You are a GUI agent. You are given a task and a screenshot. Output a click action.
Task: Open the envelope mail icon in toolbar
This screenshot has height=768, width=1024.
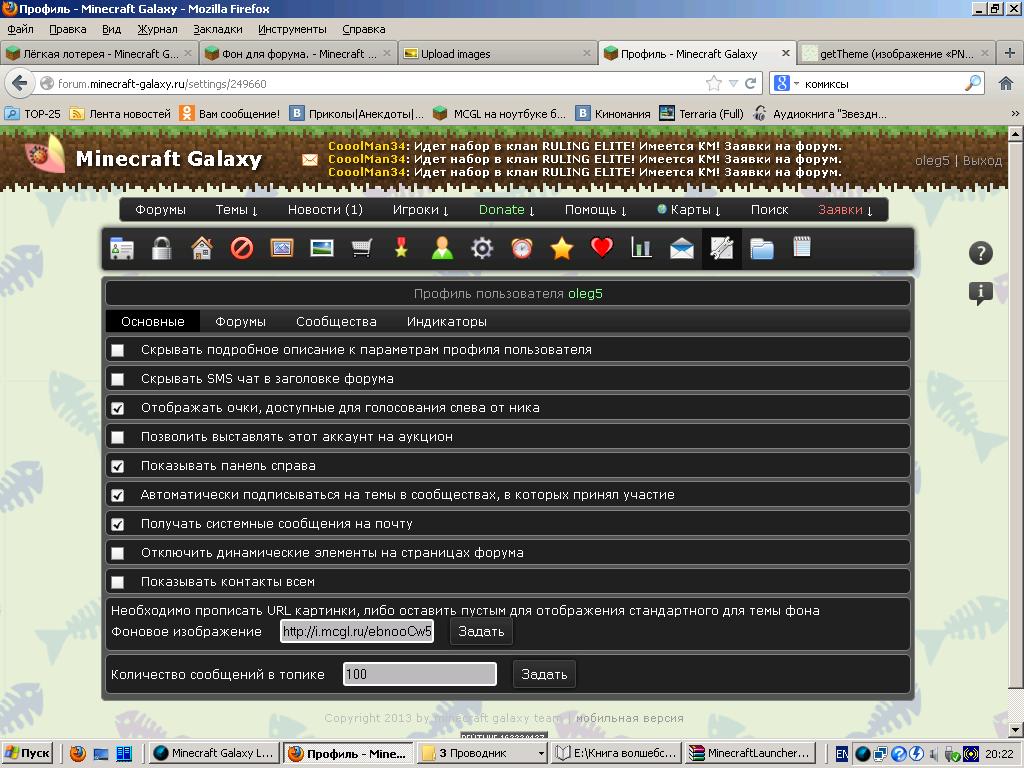tap(682, 249)
